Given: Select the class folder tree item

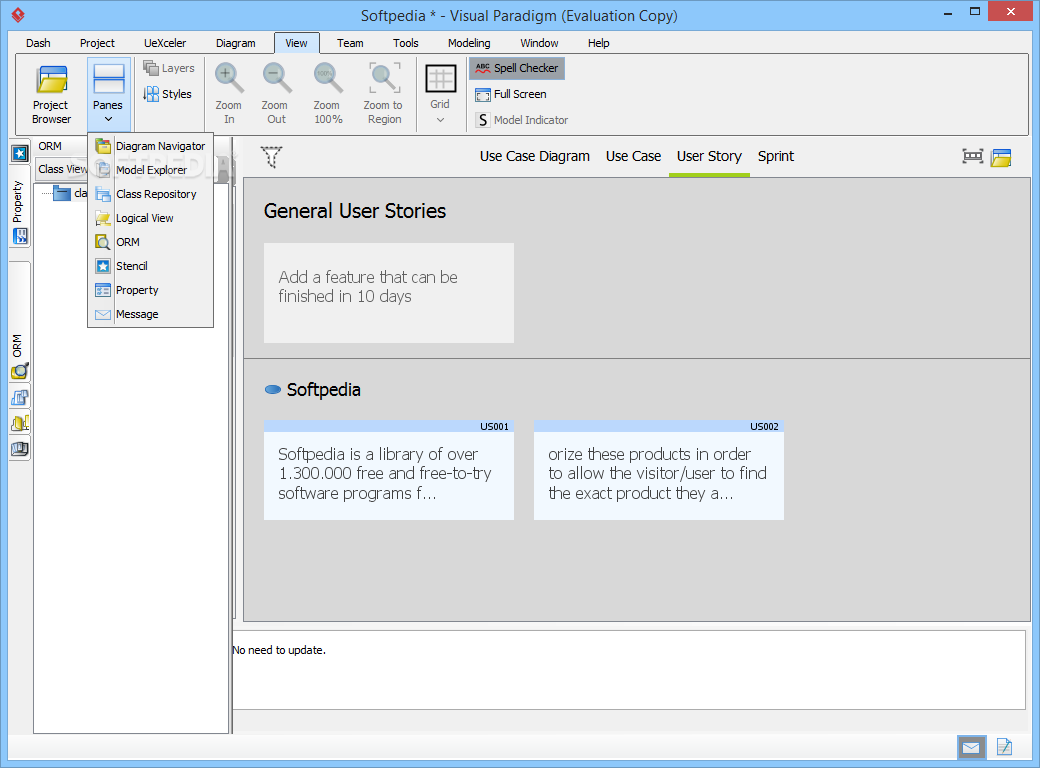Looking at the screenshot, I should 70,193.
